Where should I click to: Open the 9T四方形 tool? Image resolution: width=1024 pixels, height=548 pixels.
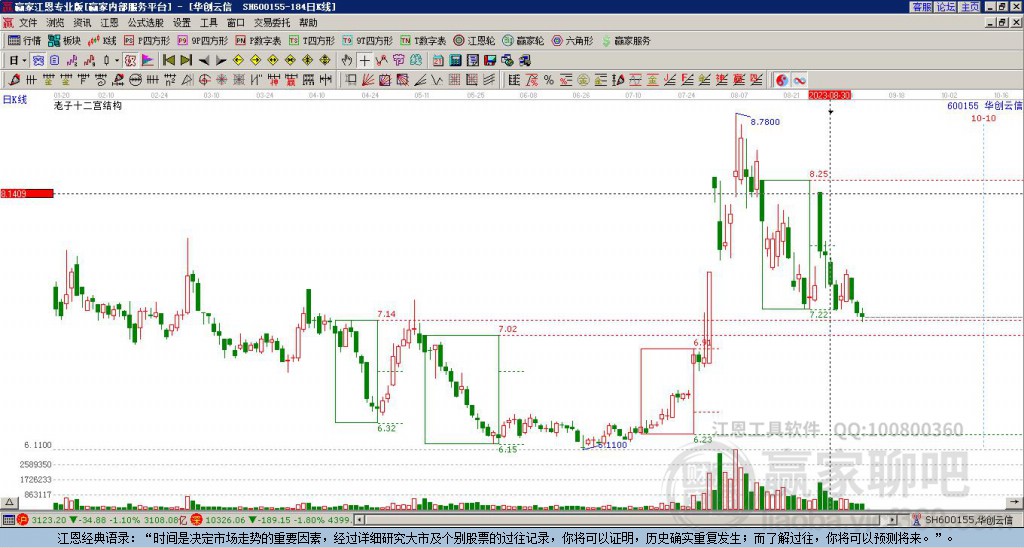pos(367,40)
